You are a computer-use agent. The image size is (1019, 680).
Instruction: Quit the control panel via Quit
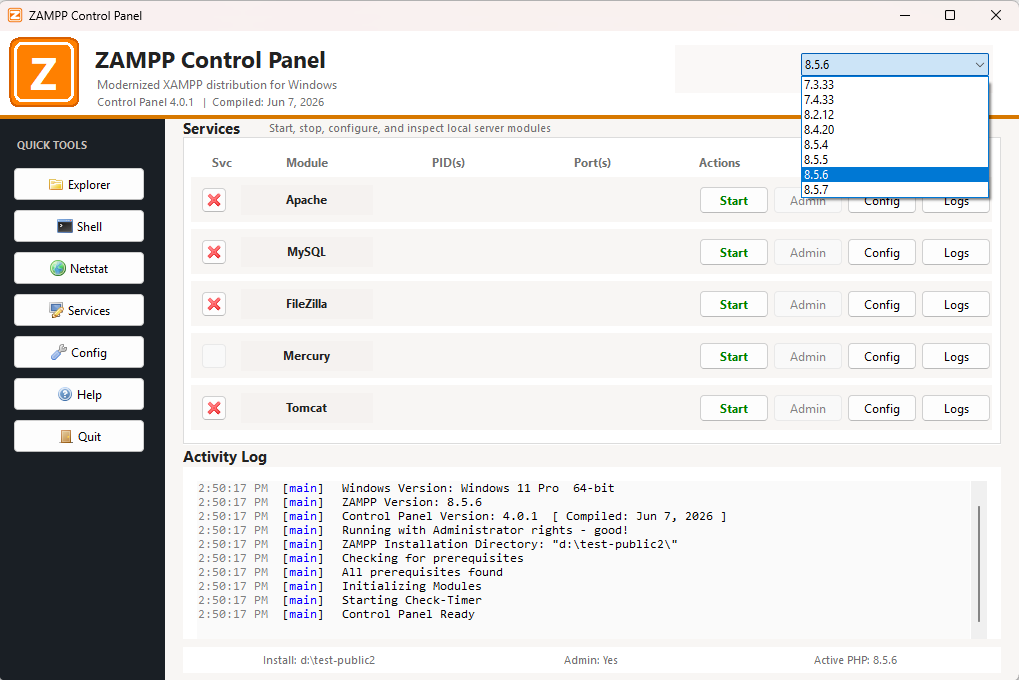(x=79, y=437)
